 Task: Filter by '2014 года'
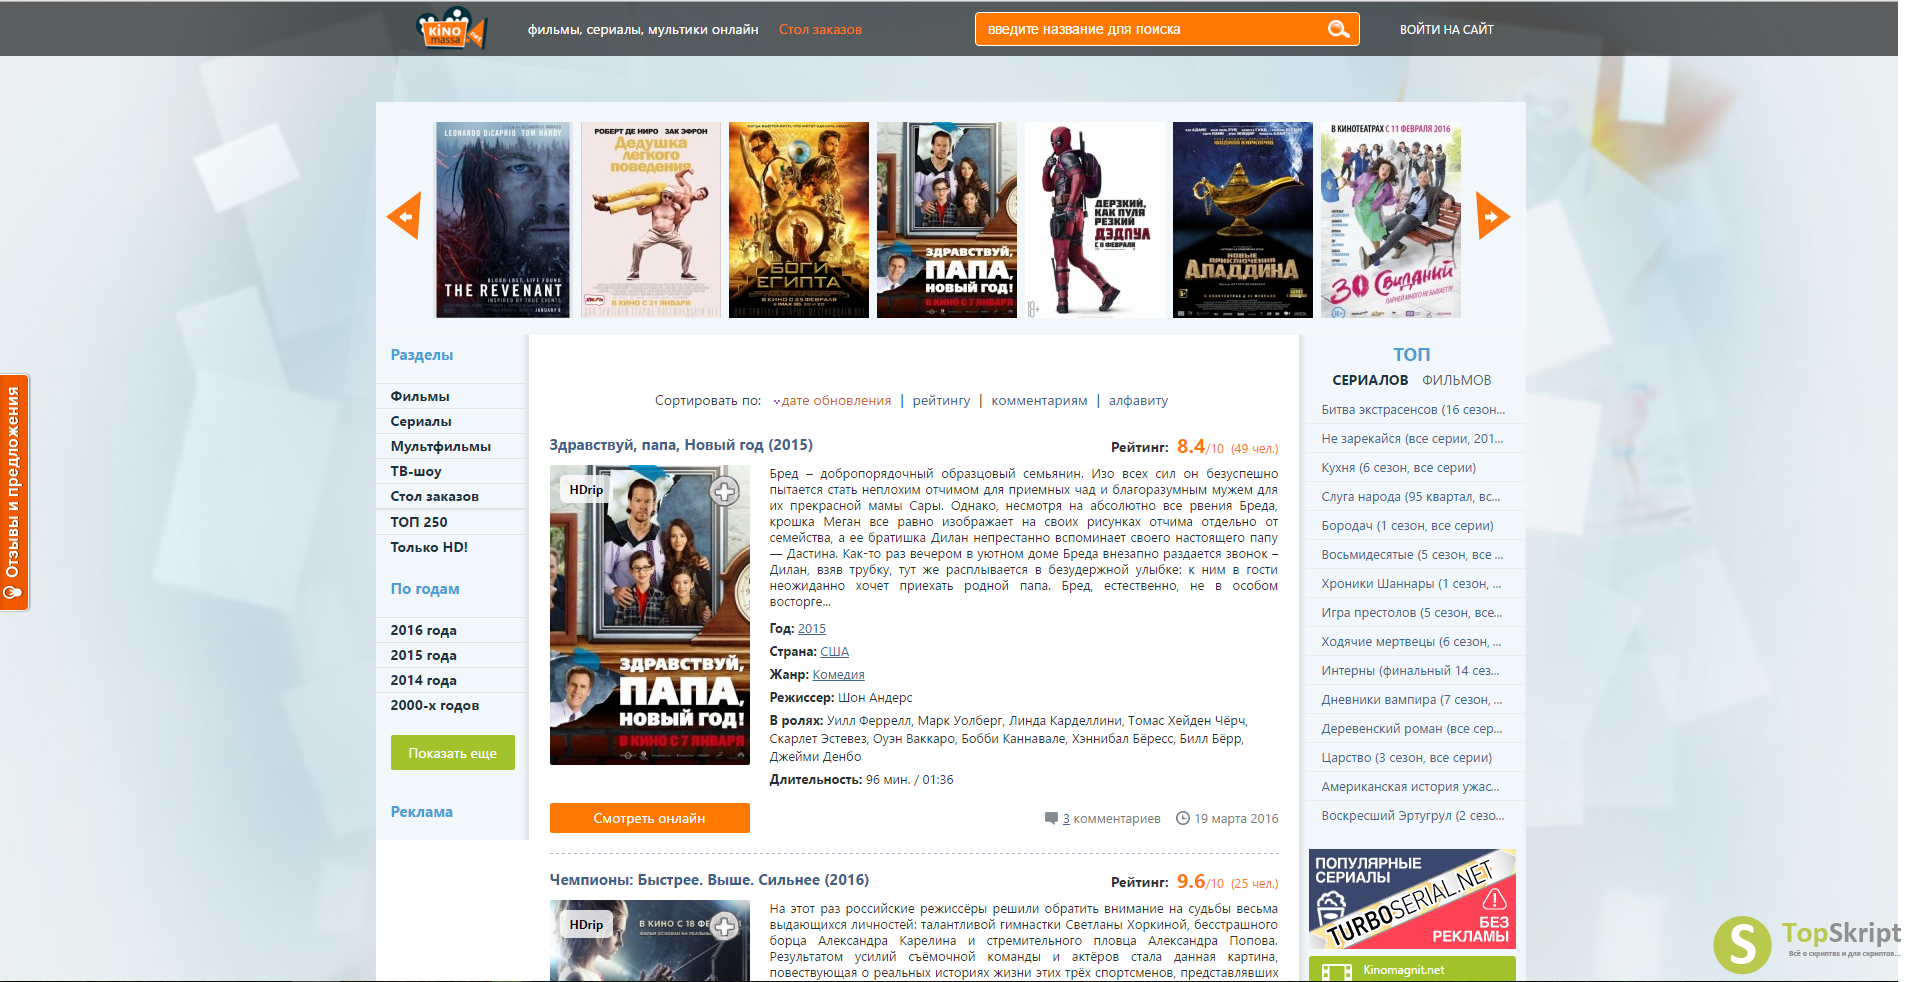[423, 680]
